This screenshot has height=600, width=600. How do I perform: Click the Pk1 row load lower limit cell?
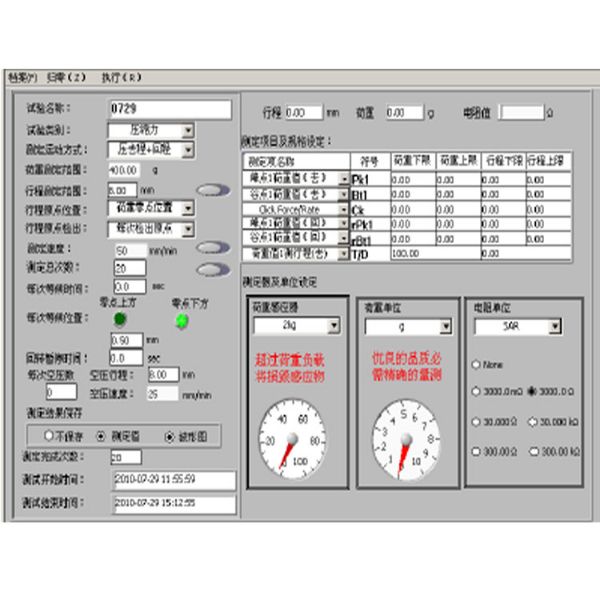coord(413,178)
